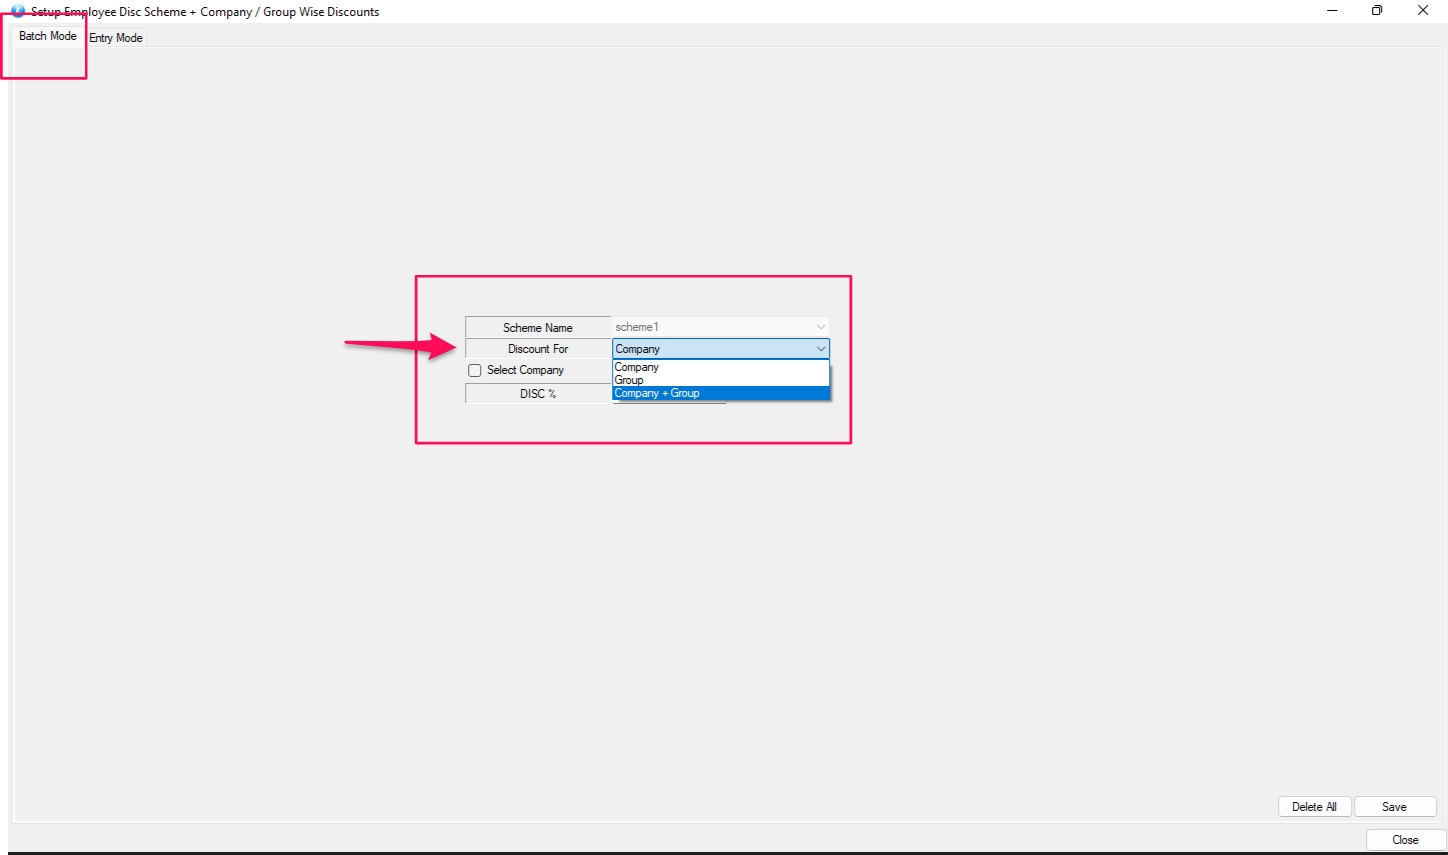Click the Scheme Name label cell
Viewport: 1448px width, 855px height.
(538, 327)
